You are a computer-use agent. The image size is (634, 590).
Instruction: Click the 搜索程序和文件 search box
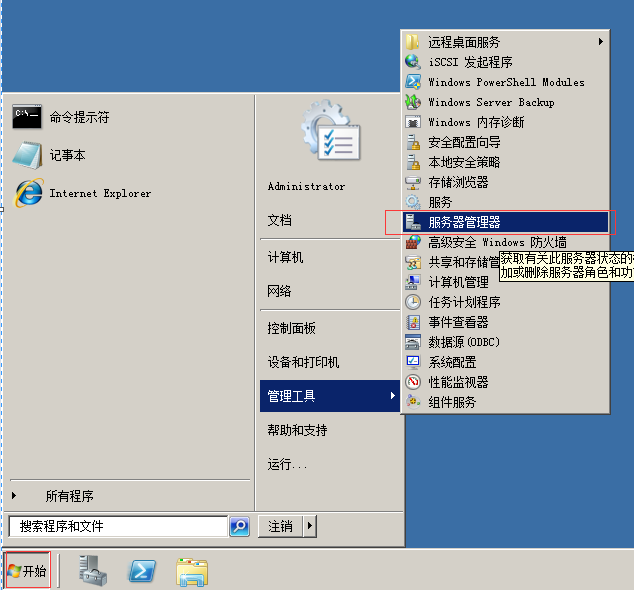tap(117, 526)
